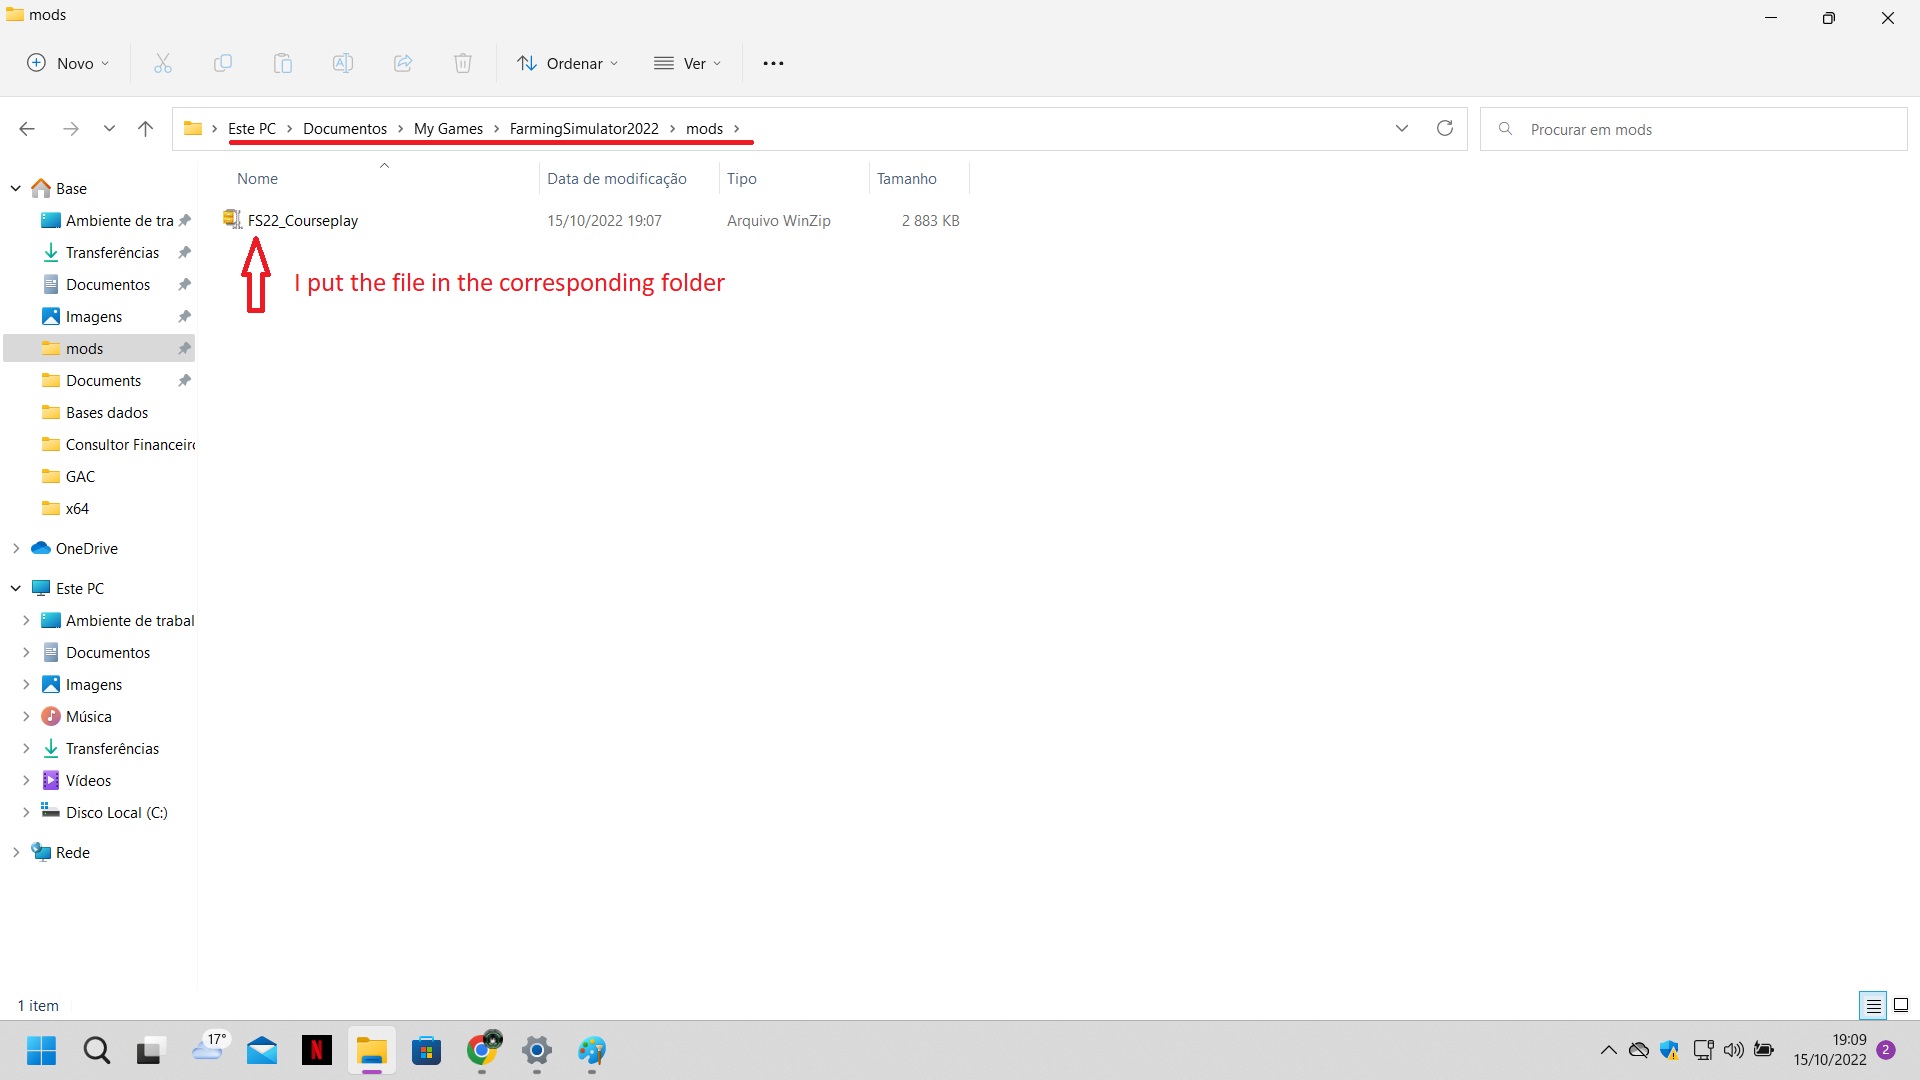The height and width of the screenshot is (1080, 1920).
Task: Switch to details view layout toggle
Action: click(1873, 1005)
